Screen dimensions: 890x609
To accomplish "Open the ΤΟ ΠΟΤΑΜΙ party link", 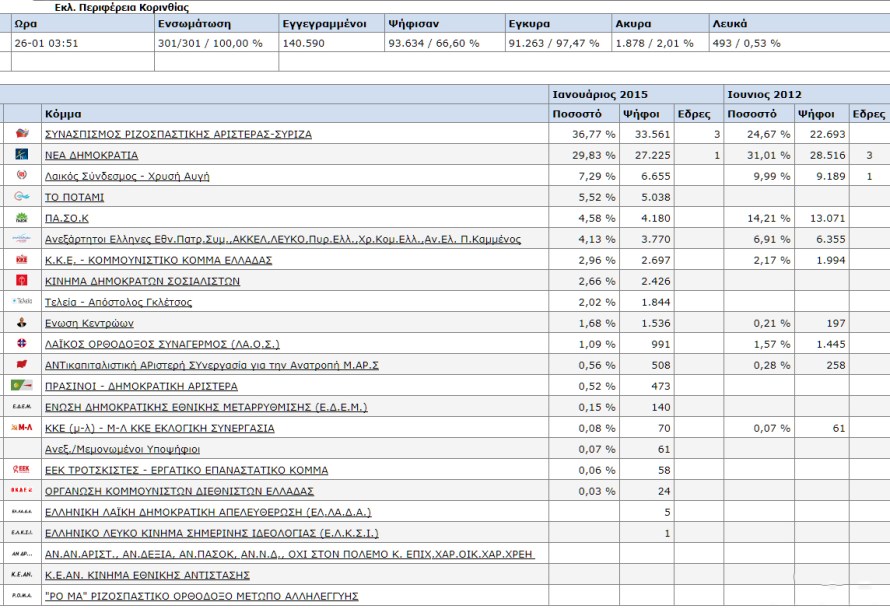I will point(75,197).
